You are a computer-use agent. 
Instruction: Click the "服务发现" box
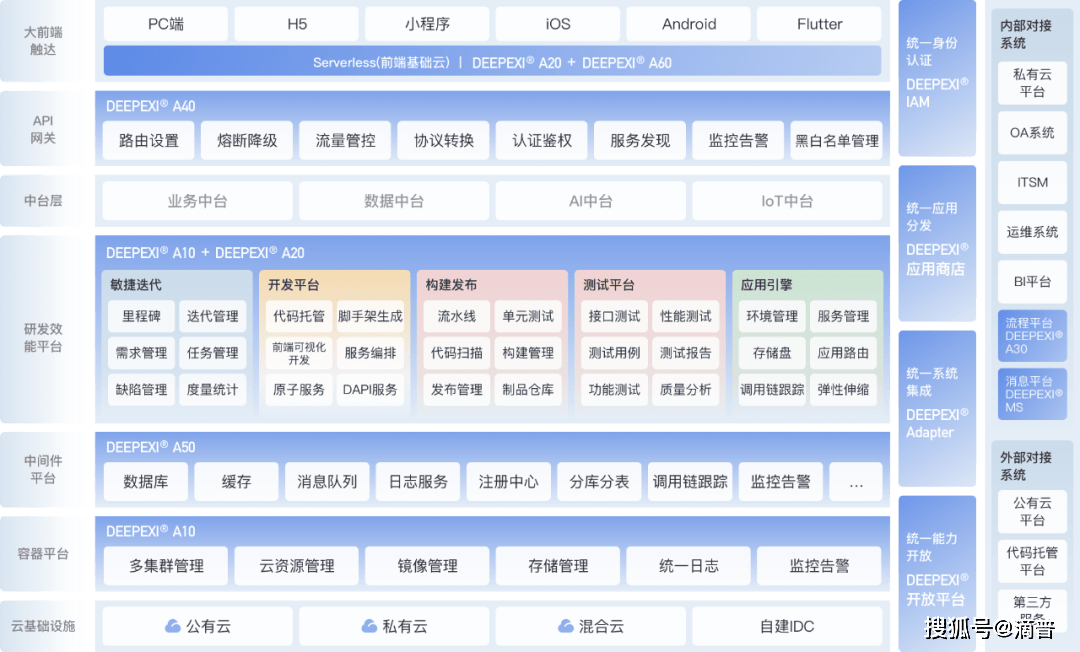(640, 140)
